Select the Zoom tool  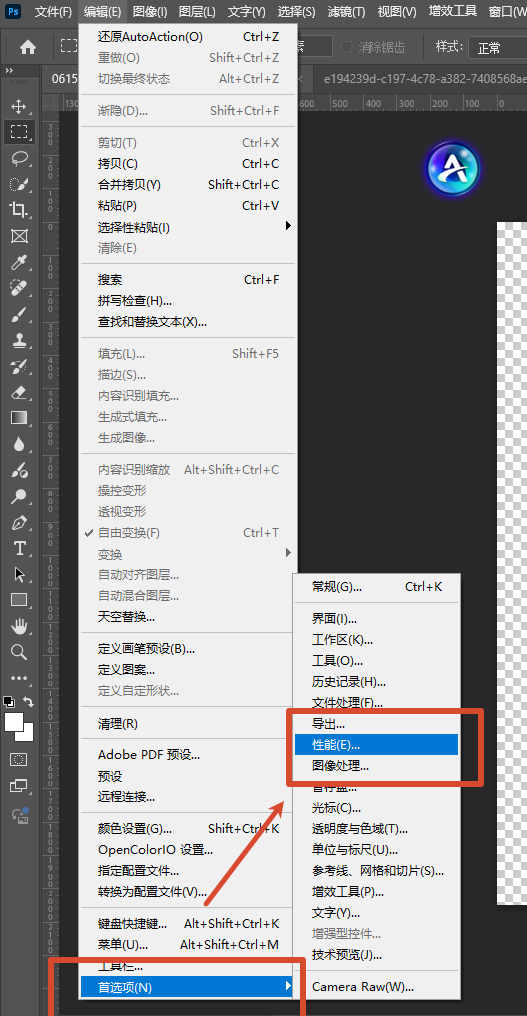[19, 652]
